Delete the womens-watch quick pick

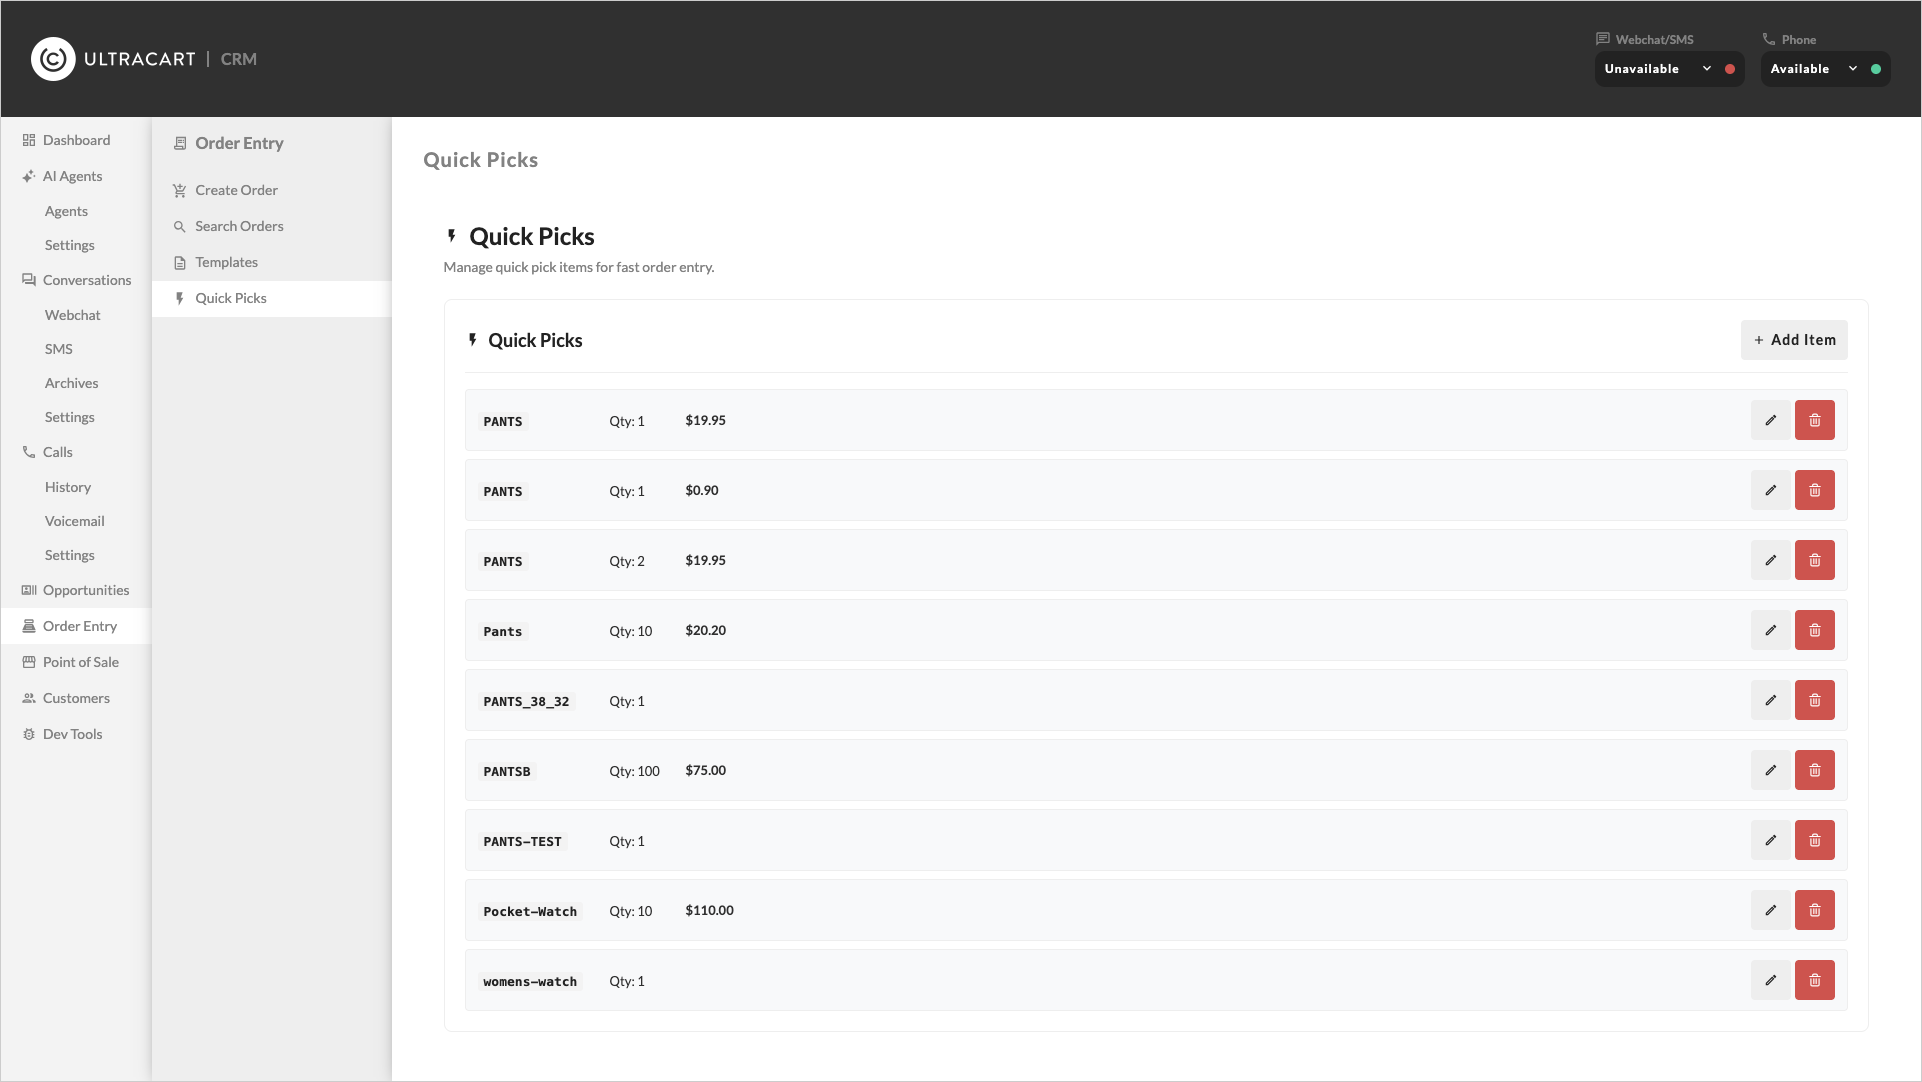point(1814,980)
